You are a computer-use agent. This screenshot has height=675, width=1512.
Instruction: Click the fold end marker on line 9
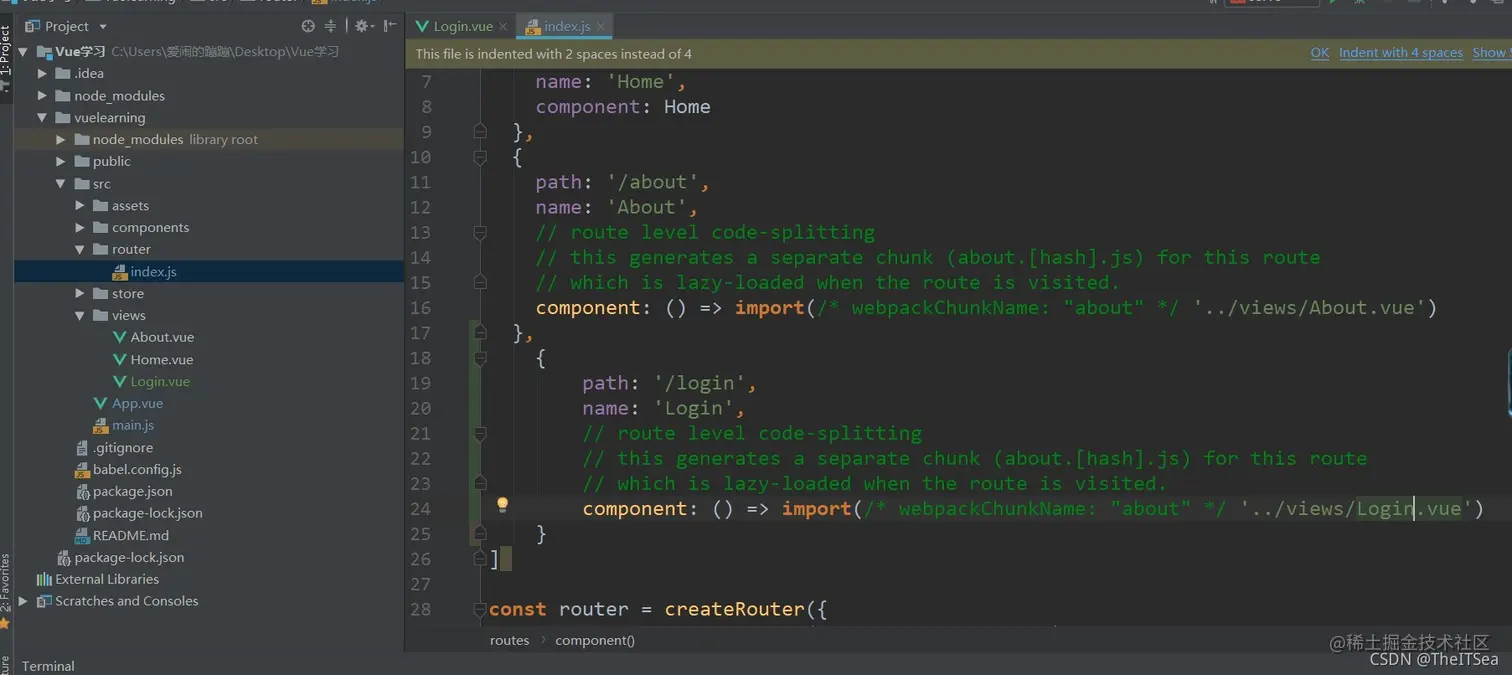point(479,132)
